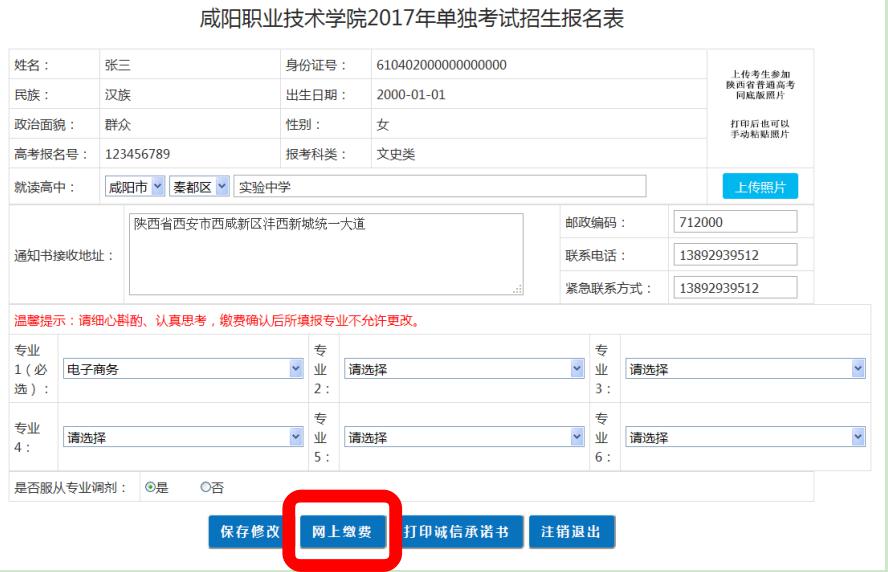
Task: Open the 专业4 请选择 dropdown
Action: [x=183, y=437]
